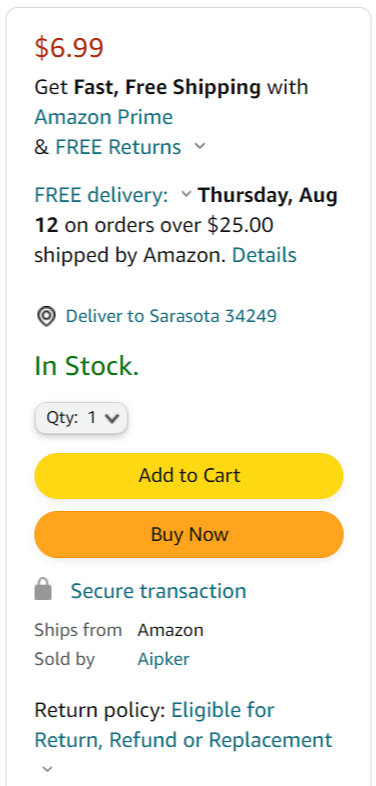This screenshot has height=786, width=376.
Task: Expand the FREE delivery options chevron
Action: click(186, 194)
